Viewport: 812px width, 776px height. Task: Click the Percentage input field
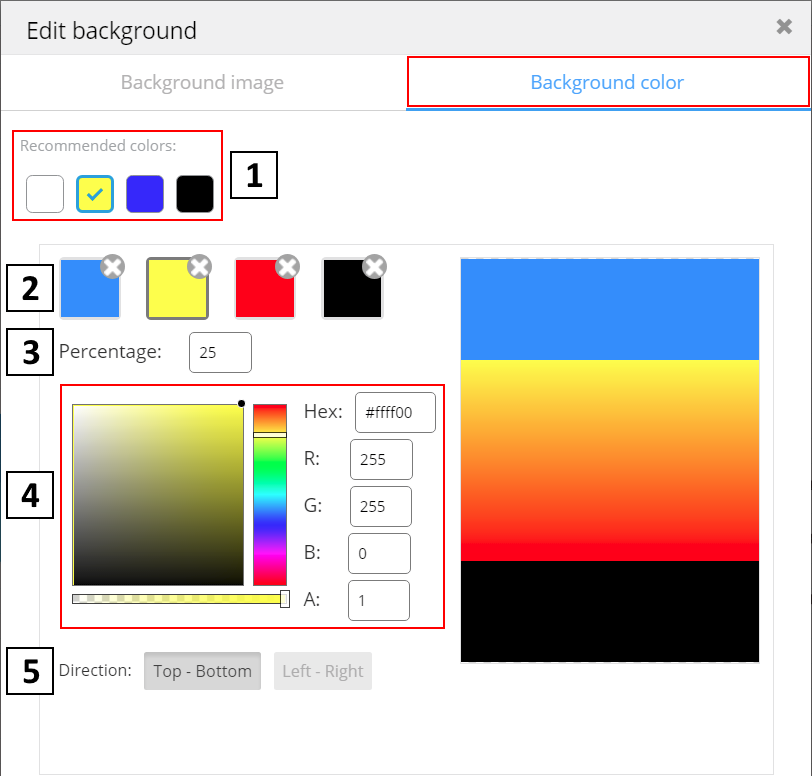click(x=220, y=353)
